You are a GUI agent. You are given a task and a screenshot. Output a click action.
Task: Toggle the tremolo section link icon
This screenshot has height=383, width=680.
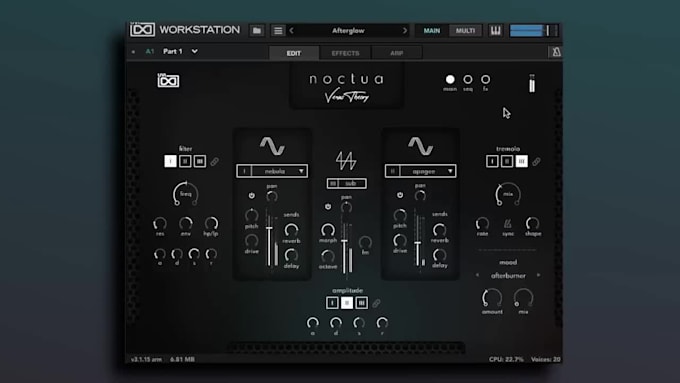(x=536, y=162)
